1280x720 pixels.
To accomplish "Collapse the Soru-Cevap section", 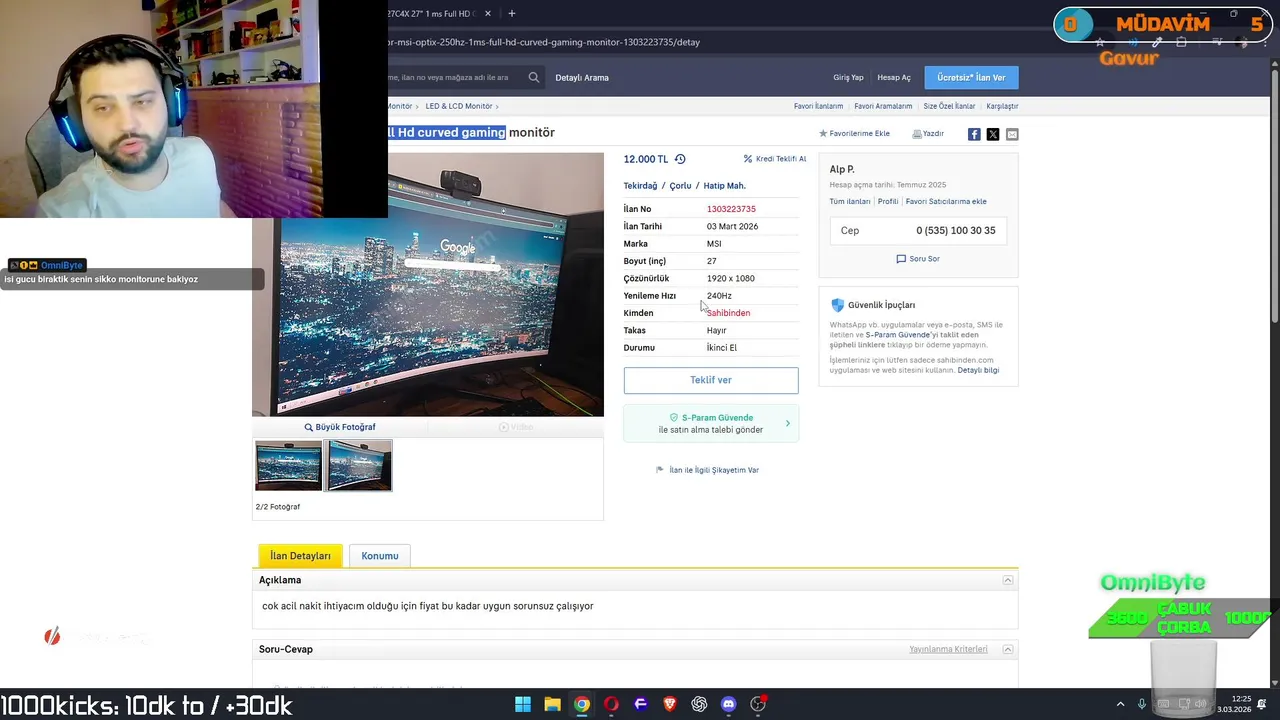I will pos(1008,649).
